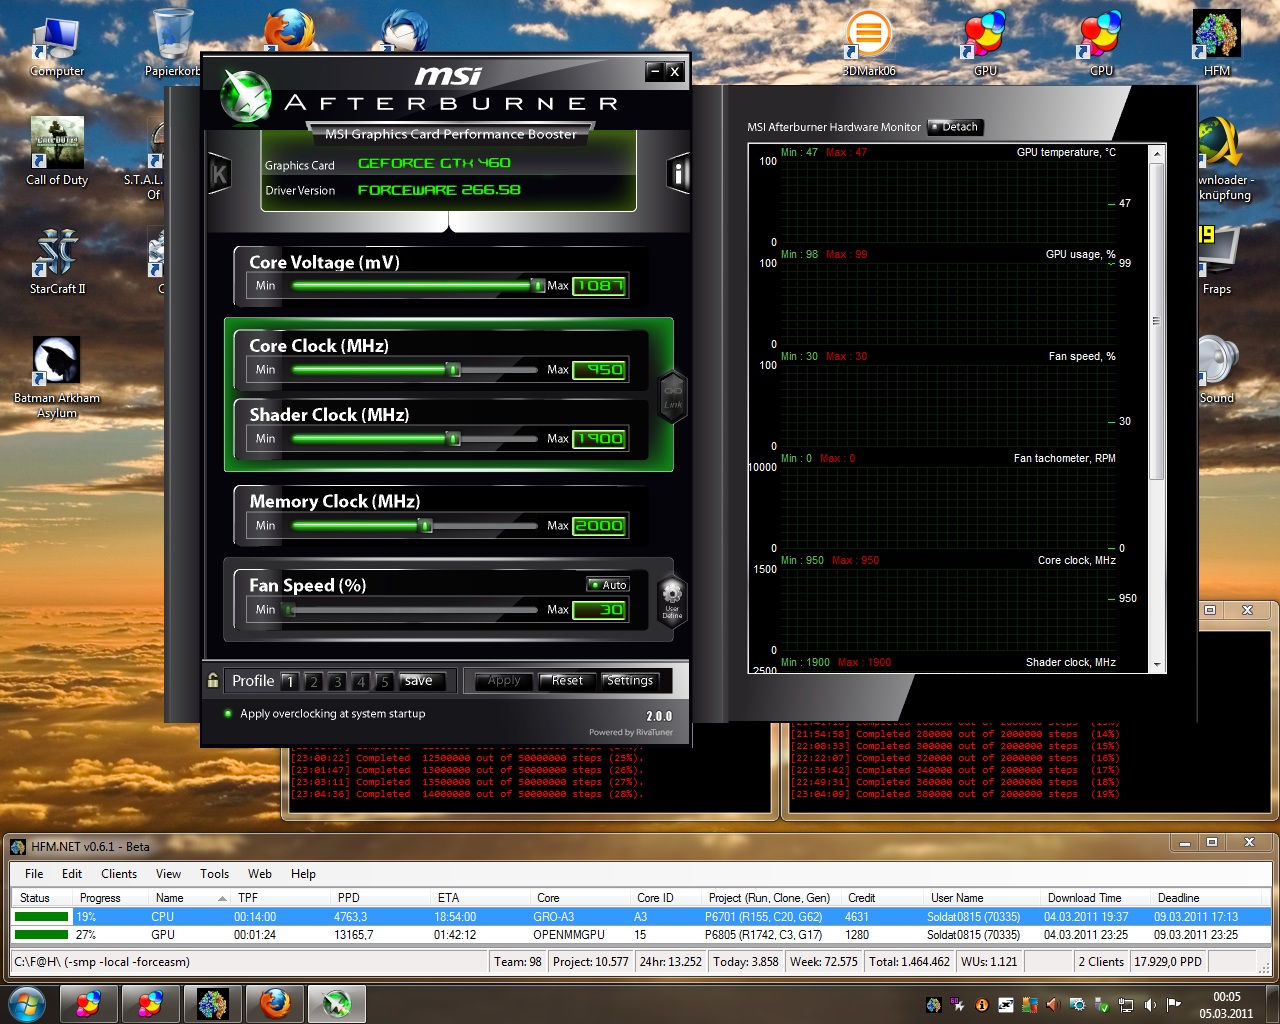This screenshot has width=1280, height=1024.
Task: Select the CPU client row in HFM.NET
Action: 641,917
